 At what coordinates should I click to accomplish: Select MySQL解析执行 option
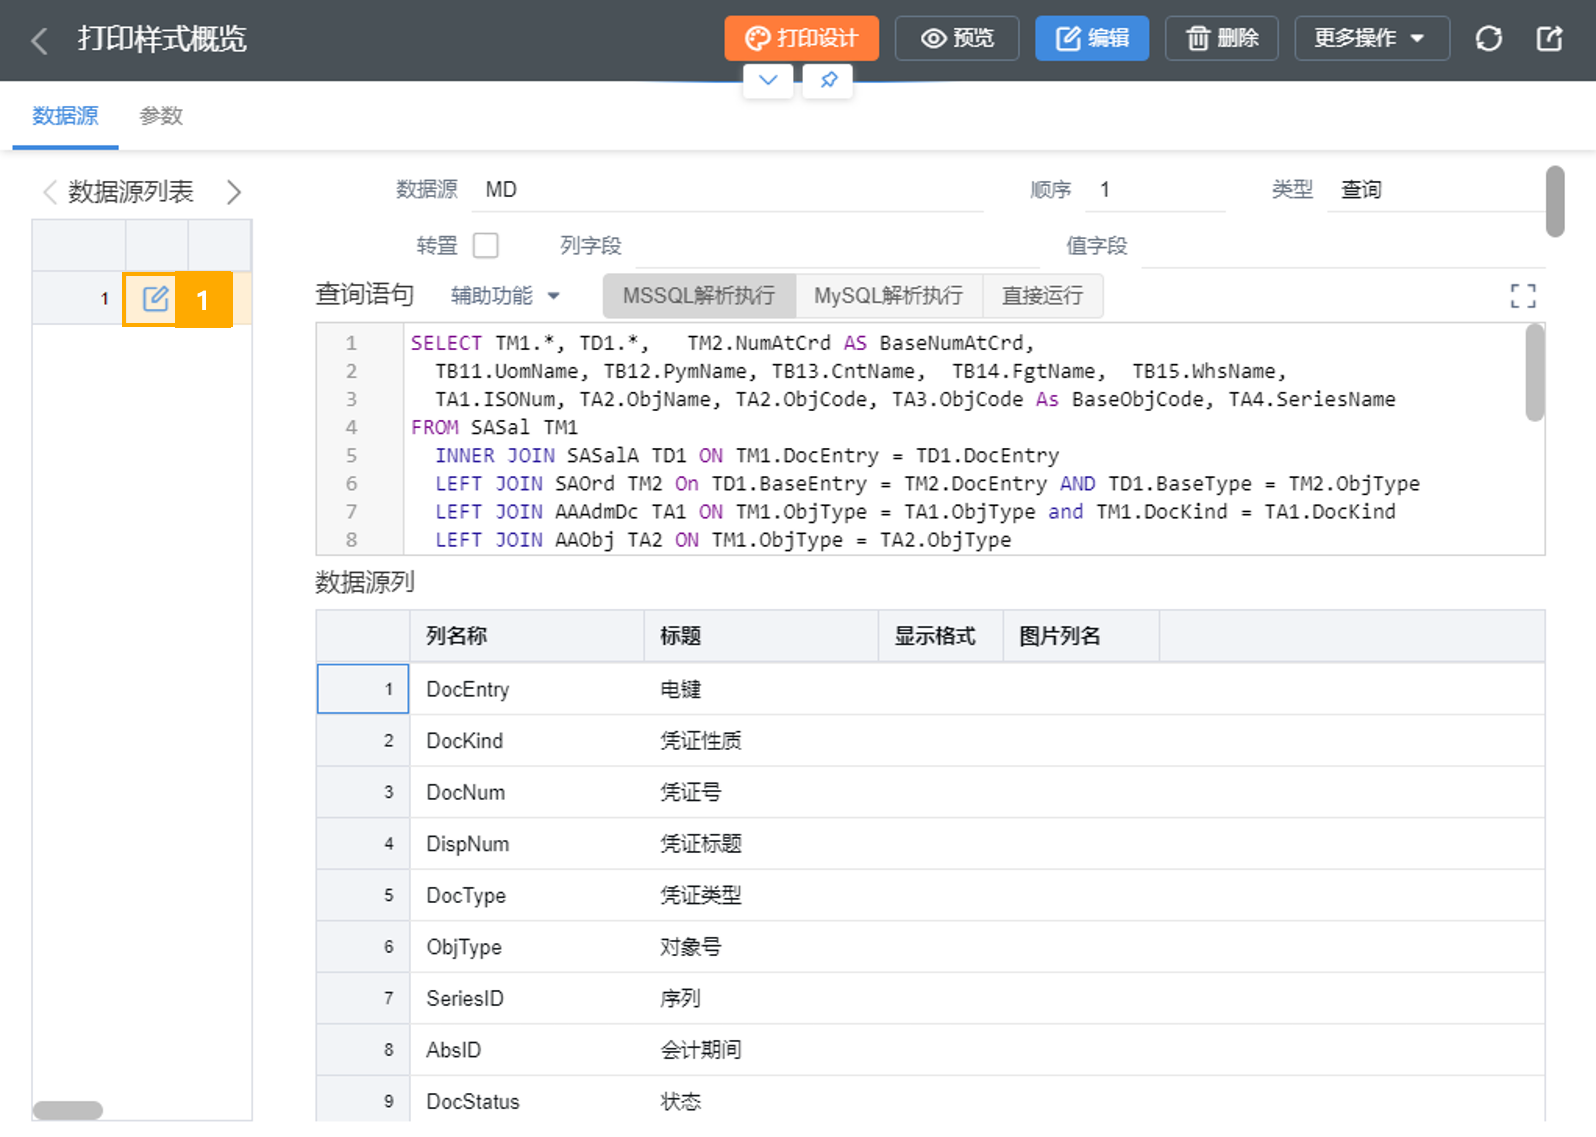pos(888,296)
